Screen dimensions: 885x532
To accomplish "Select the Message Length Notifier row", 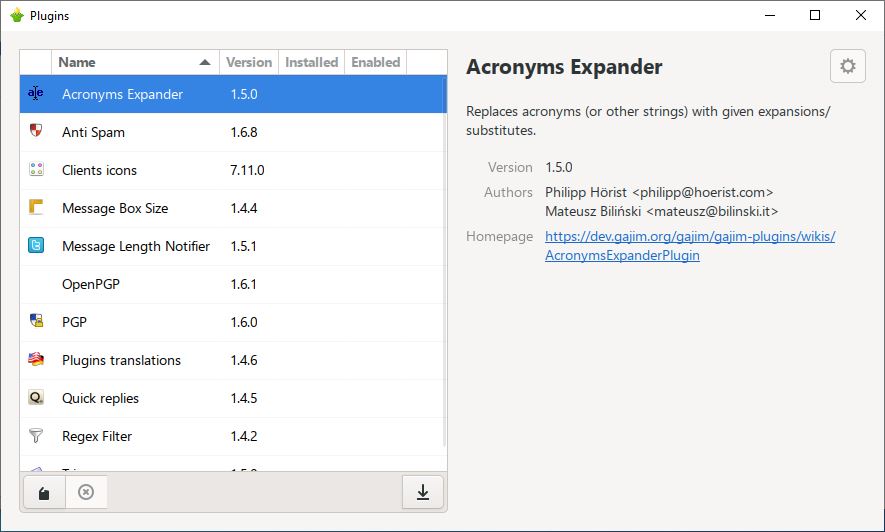I will 232,246.
